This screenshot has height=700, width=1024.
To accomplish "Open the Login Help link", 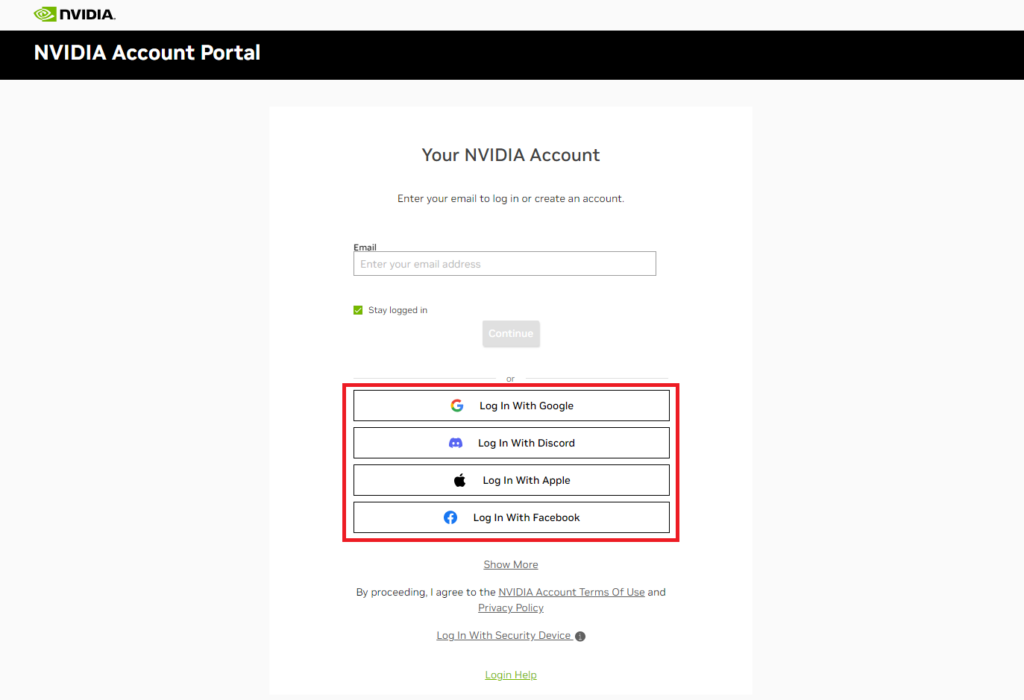I will 511,675.
